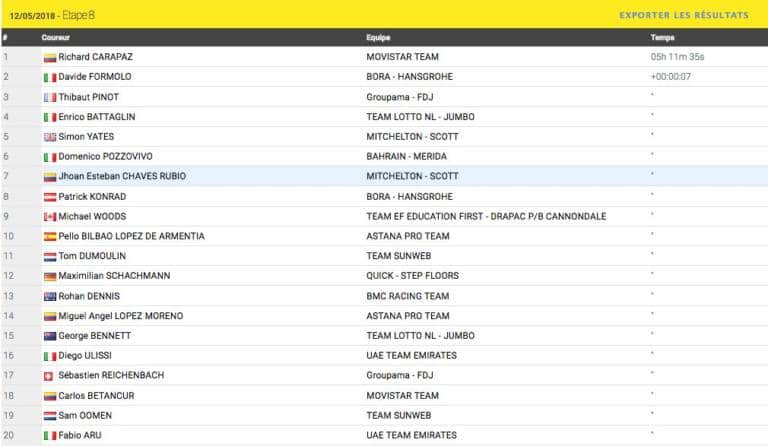This screenshot has height=446, width=768.
Task: Select rider name Rohan DENNIS
Action: [89, 296]
